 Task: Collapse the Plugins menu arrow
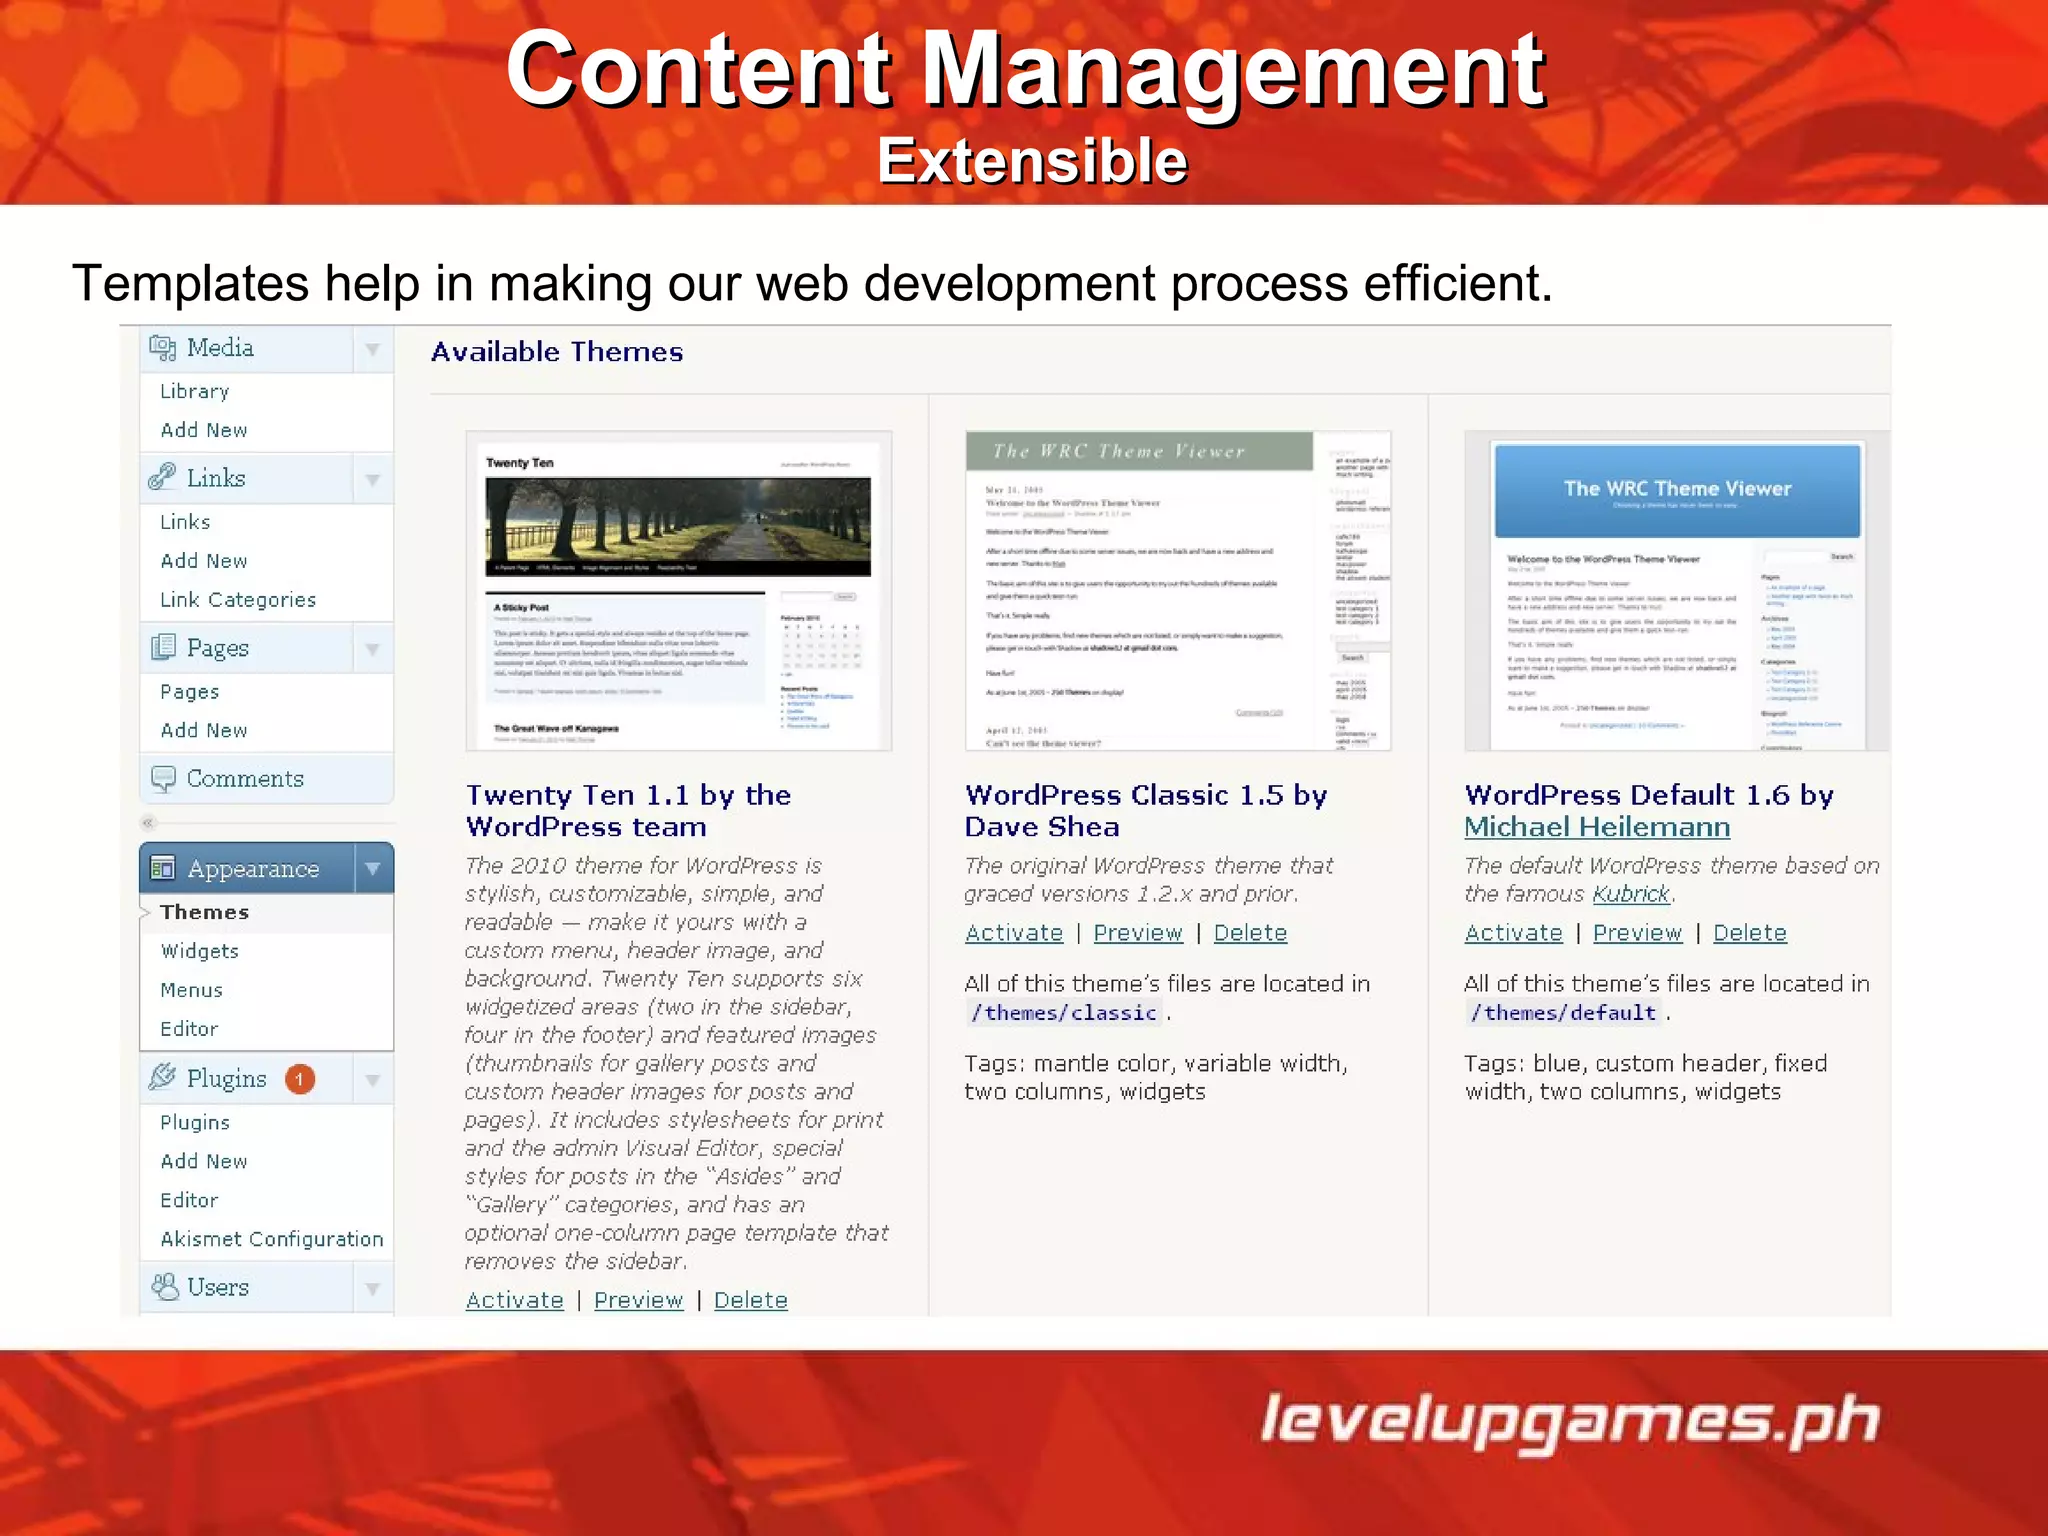pyautogui.click(x=372, y=1079)
